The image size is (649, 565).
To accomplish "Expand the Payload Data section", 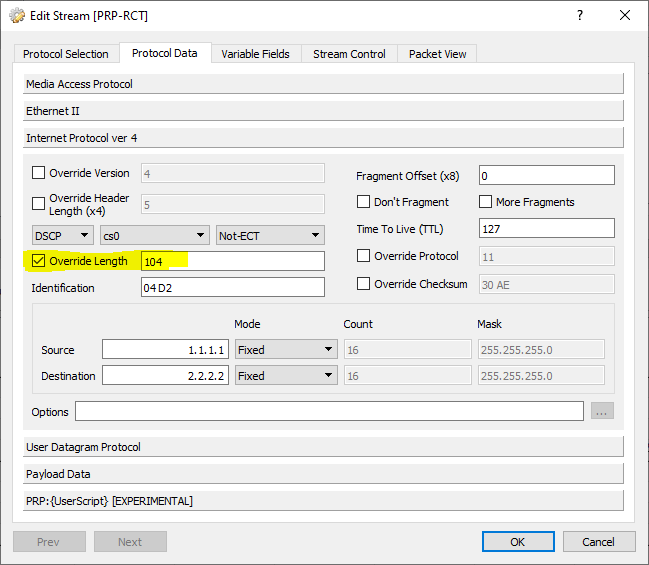I will 323,474.
